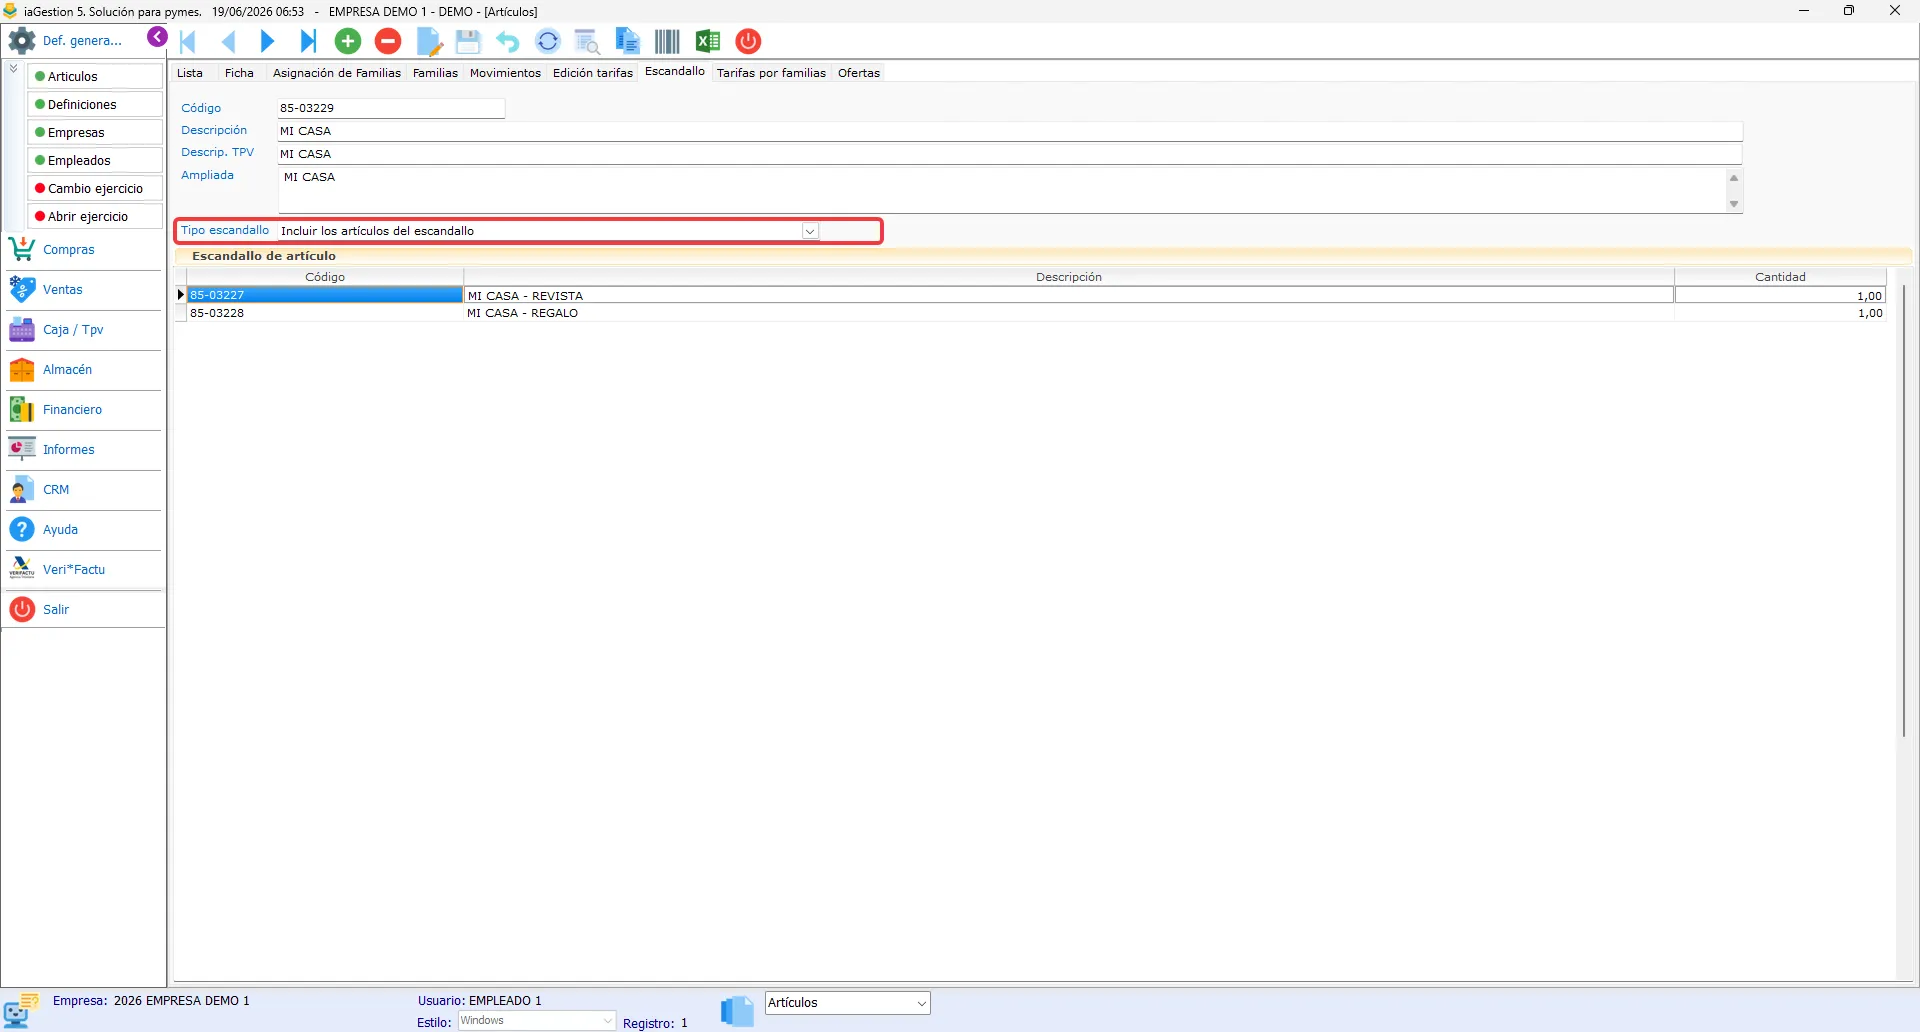Edit the current record (pencil document icon)
The height and width of the screenshot is (1032, 1920).
tap(429, 41)
